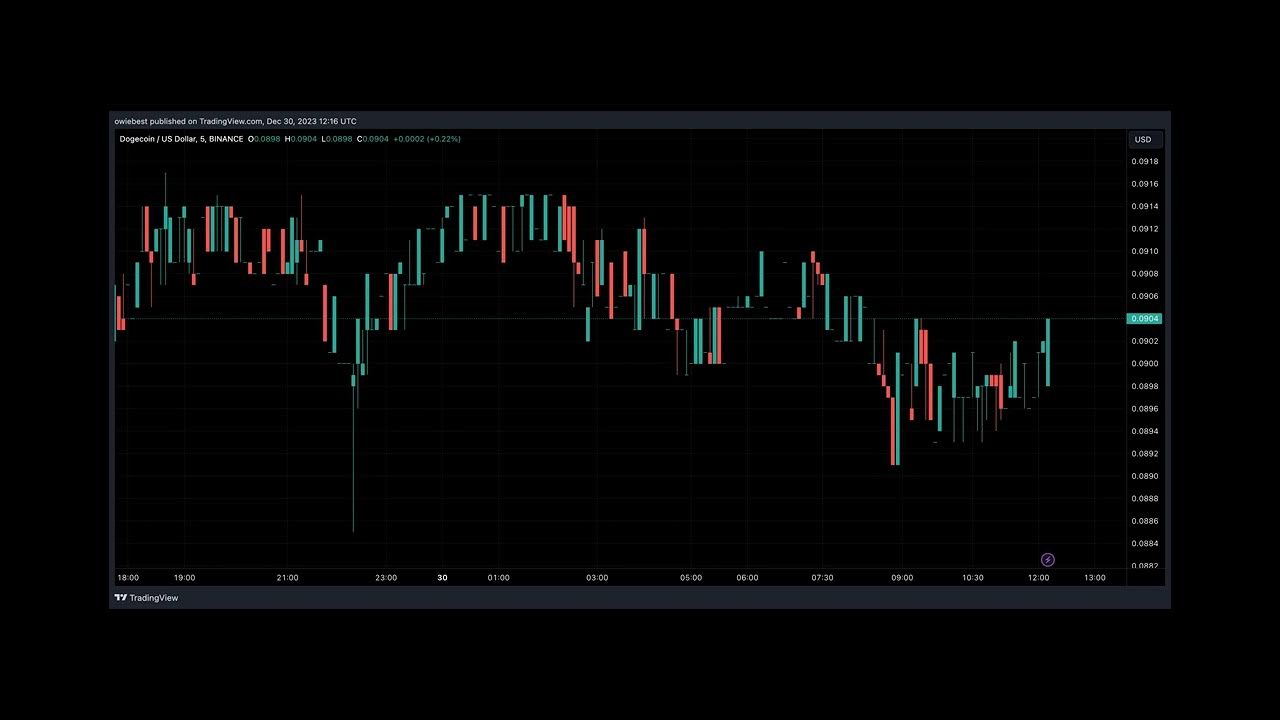The width and height of the screenshot is (1280, 720).
Task: Select the 03:00 time axis label
Action: (597, 578)
